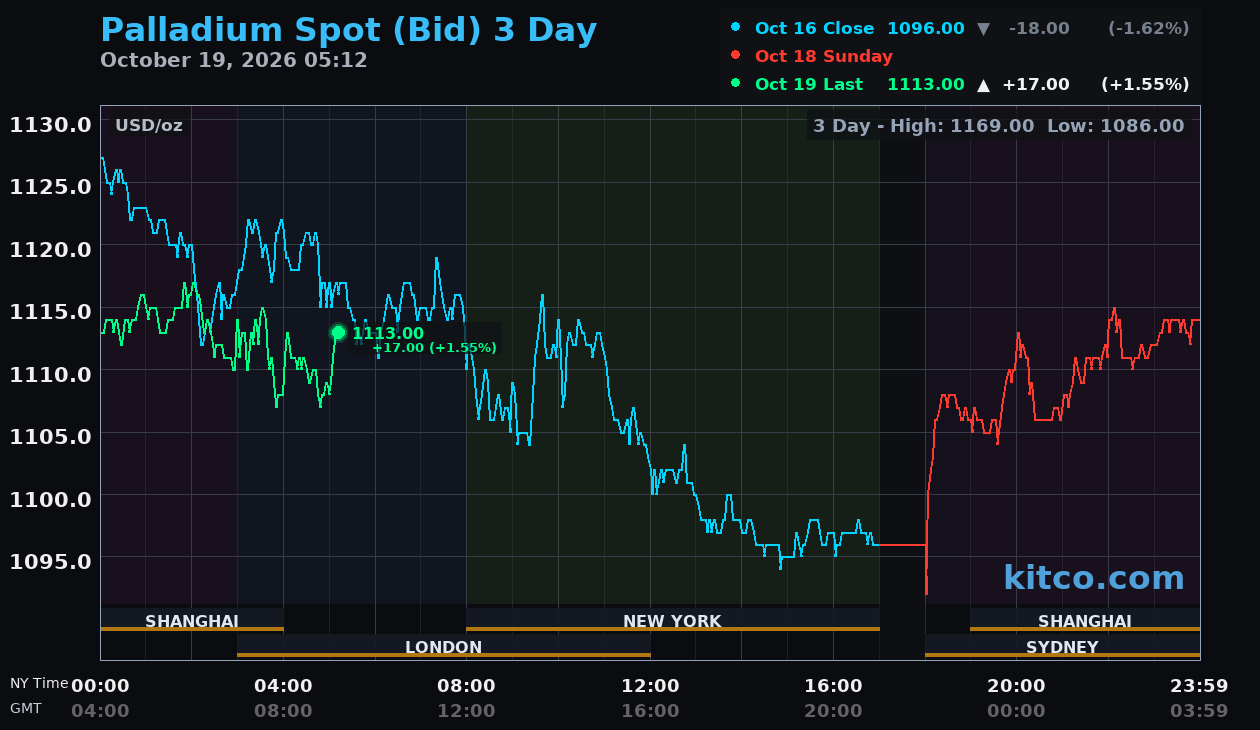Click the NY Time '23:59' tick label

[1199, 686]
